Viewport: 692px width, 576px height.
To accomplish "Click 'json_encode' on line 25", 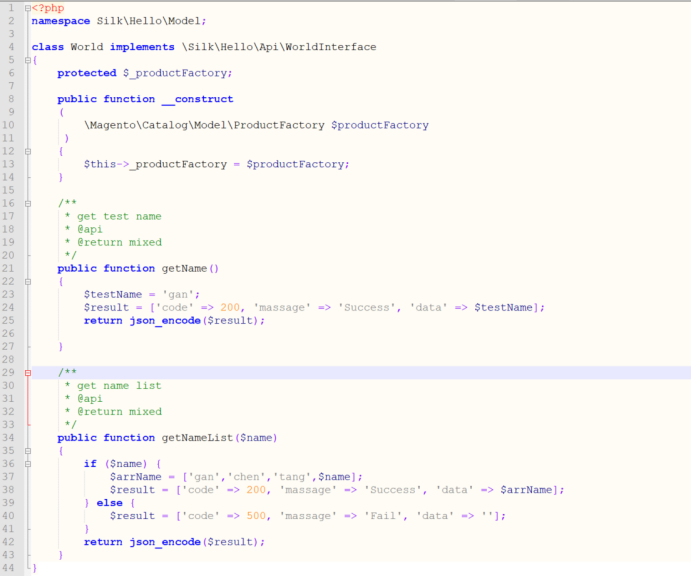I will pyautogui.click(x=165, y=320).
